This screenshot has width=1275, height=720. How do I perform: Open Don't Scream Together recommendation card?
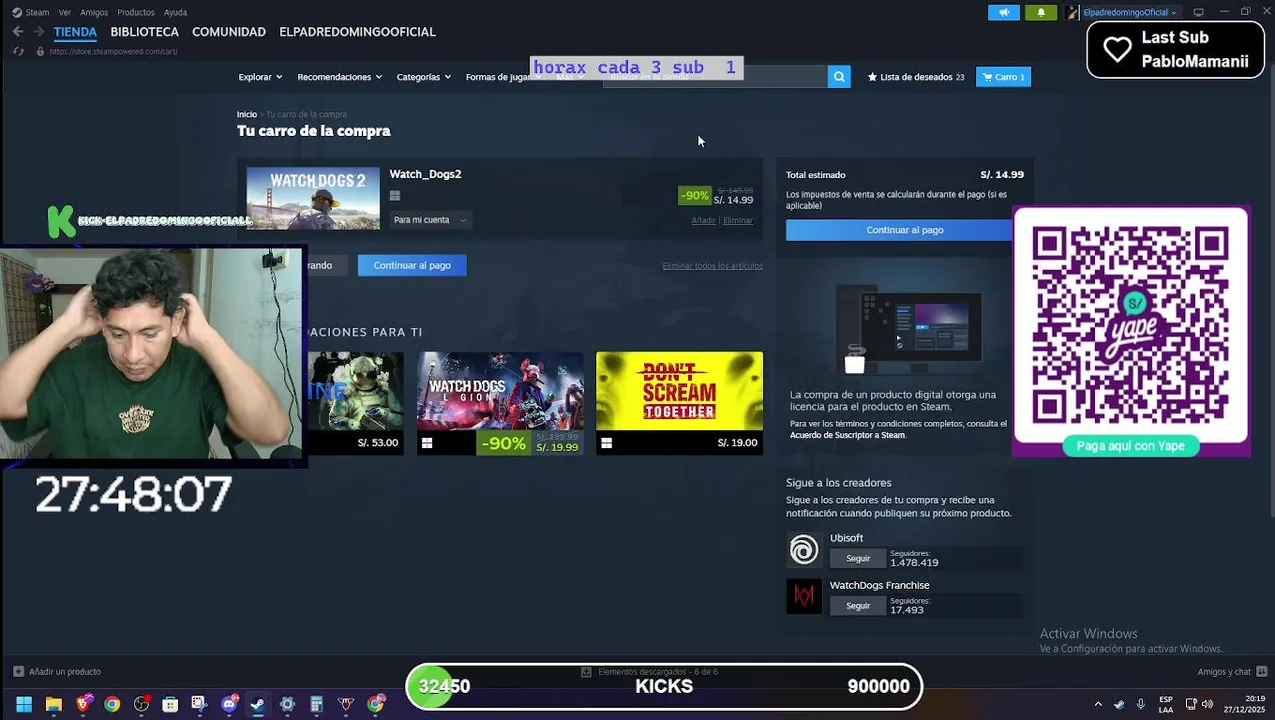[679, 403]
